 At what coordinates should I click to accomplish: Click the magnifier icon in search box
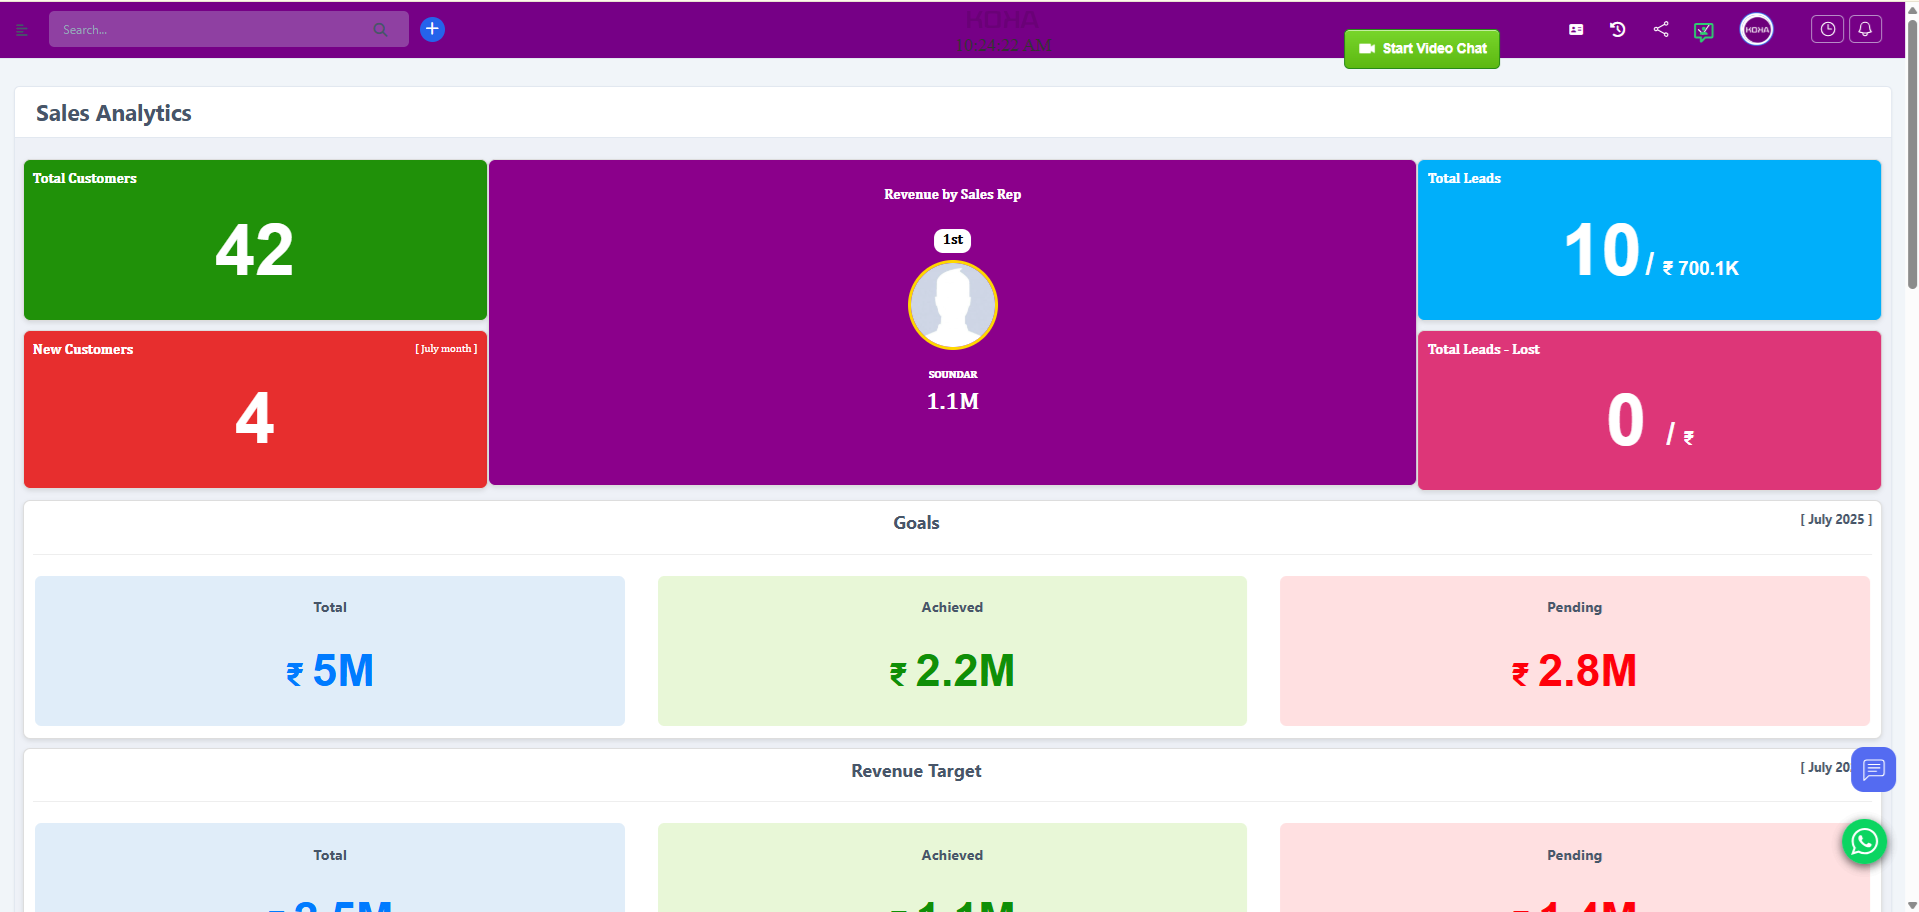click(x=380, y=30)
